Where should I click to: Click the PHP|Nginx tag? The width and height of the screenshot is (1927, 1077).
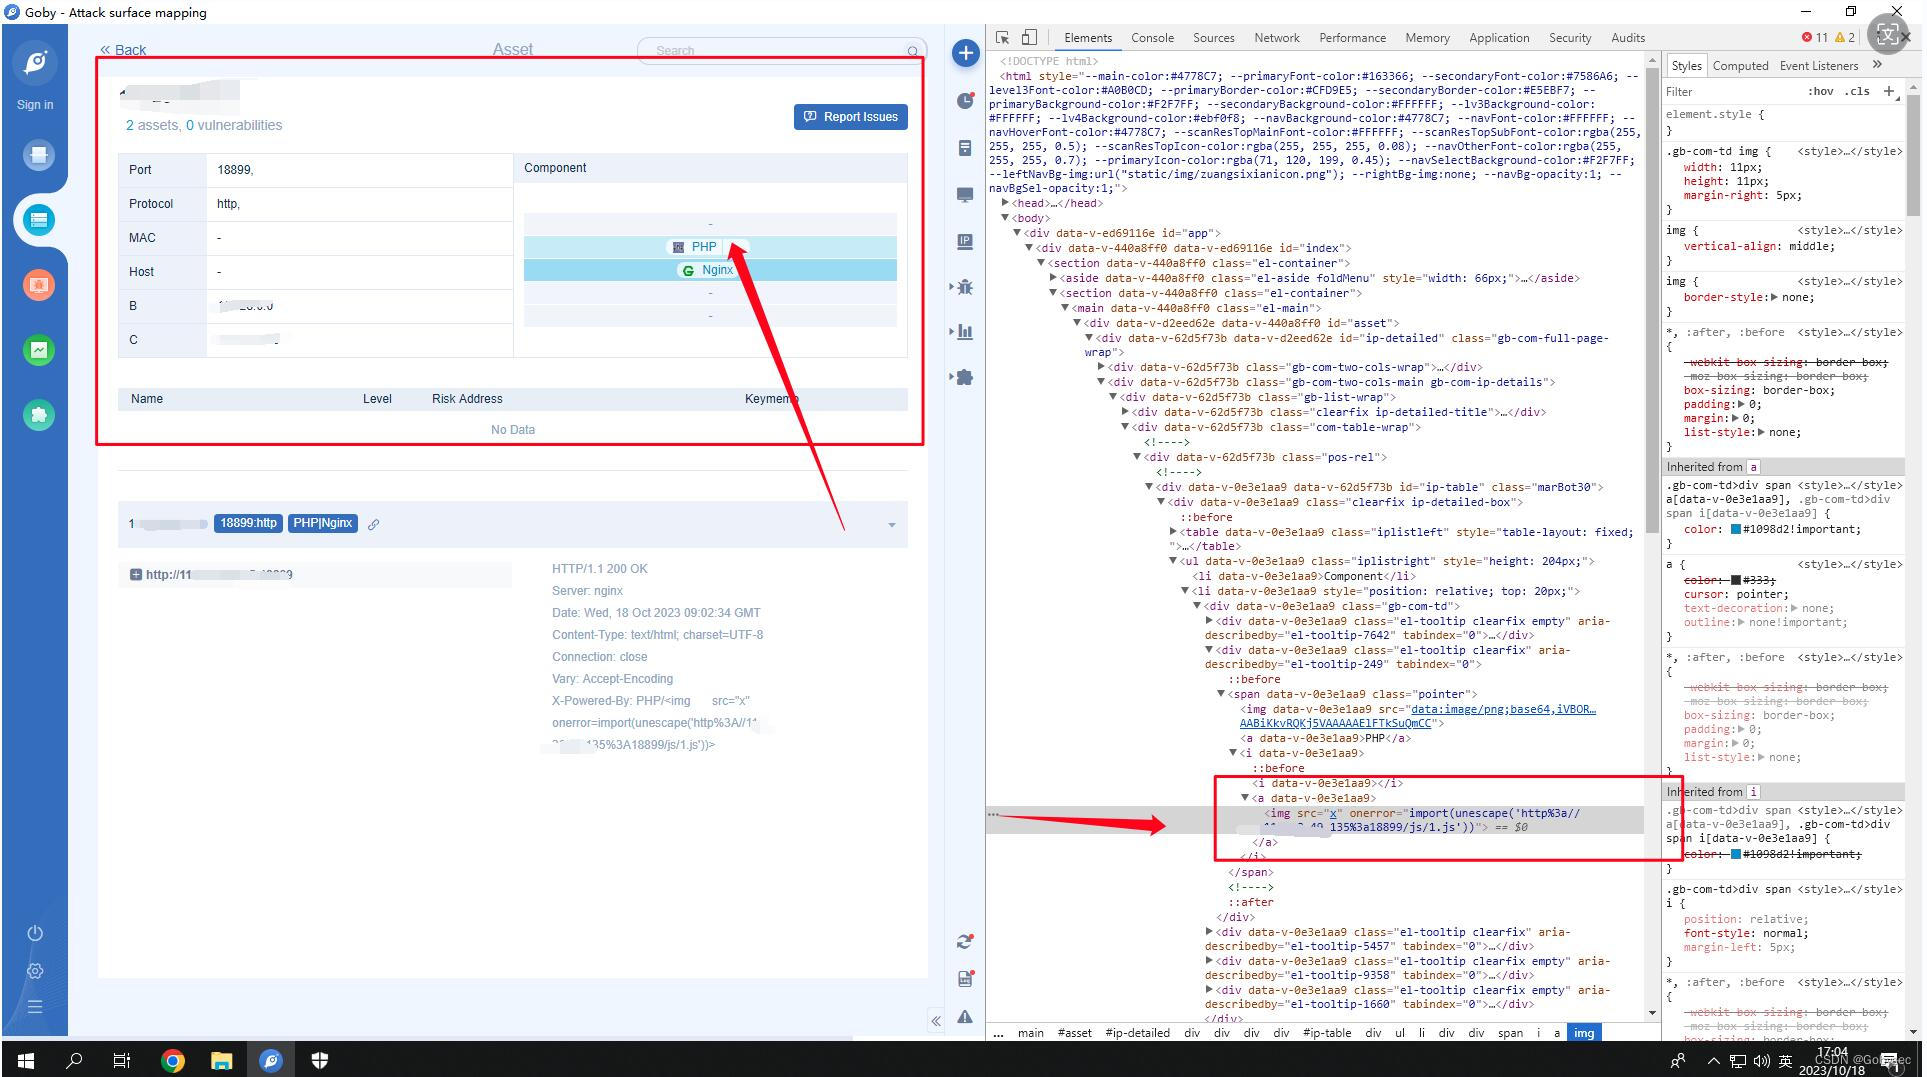click(323, 523)
